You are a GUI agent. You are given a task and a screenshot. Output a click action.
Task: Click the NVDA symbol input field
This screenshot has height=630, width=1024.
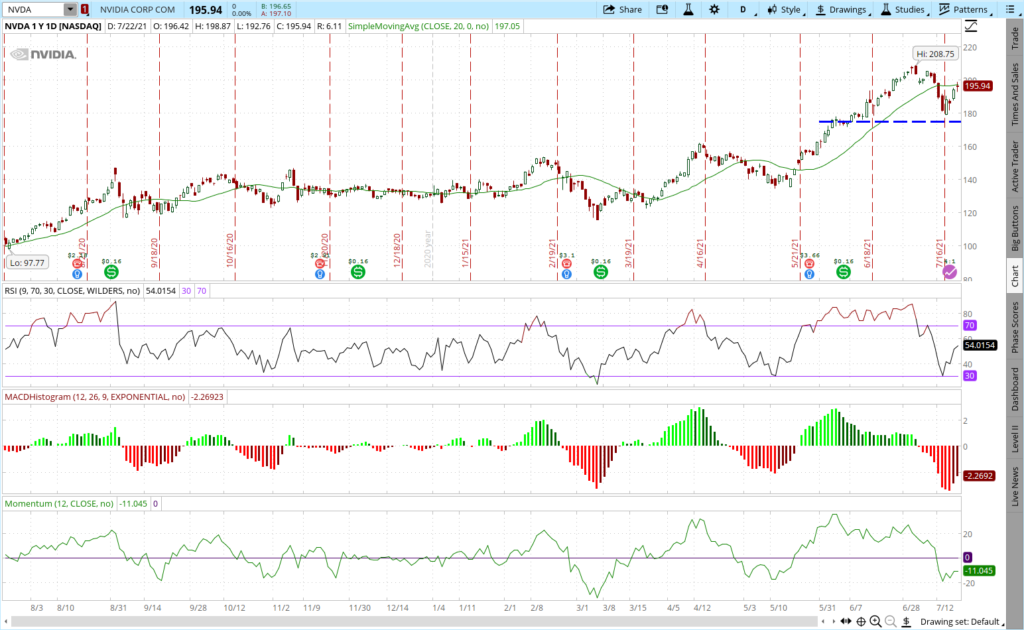(34, 9)
